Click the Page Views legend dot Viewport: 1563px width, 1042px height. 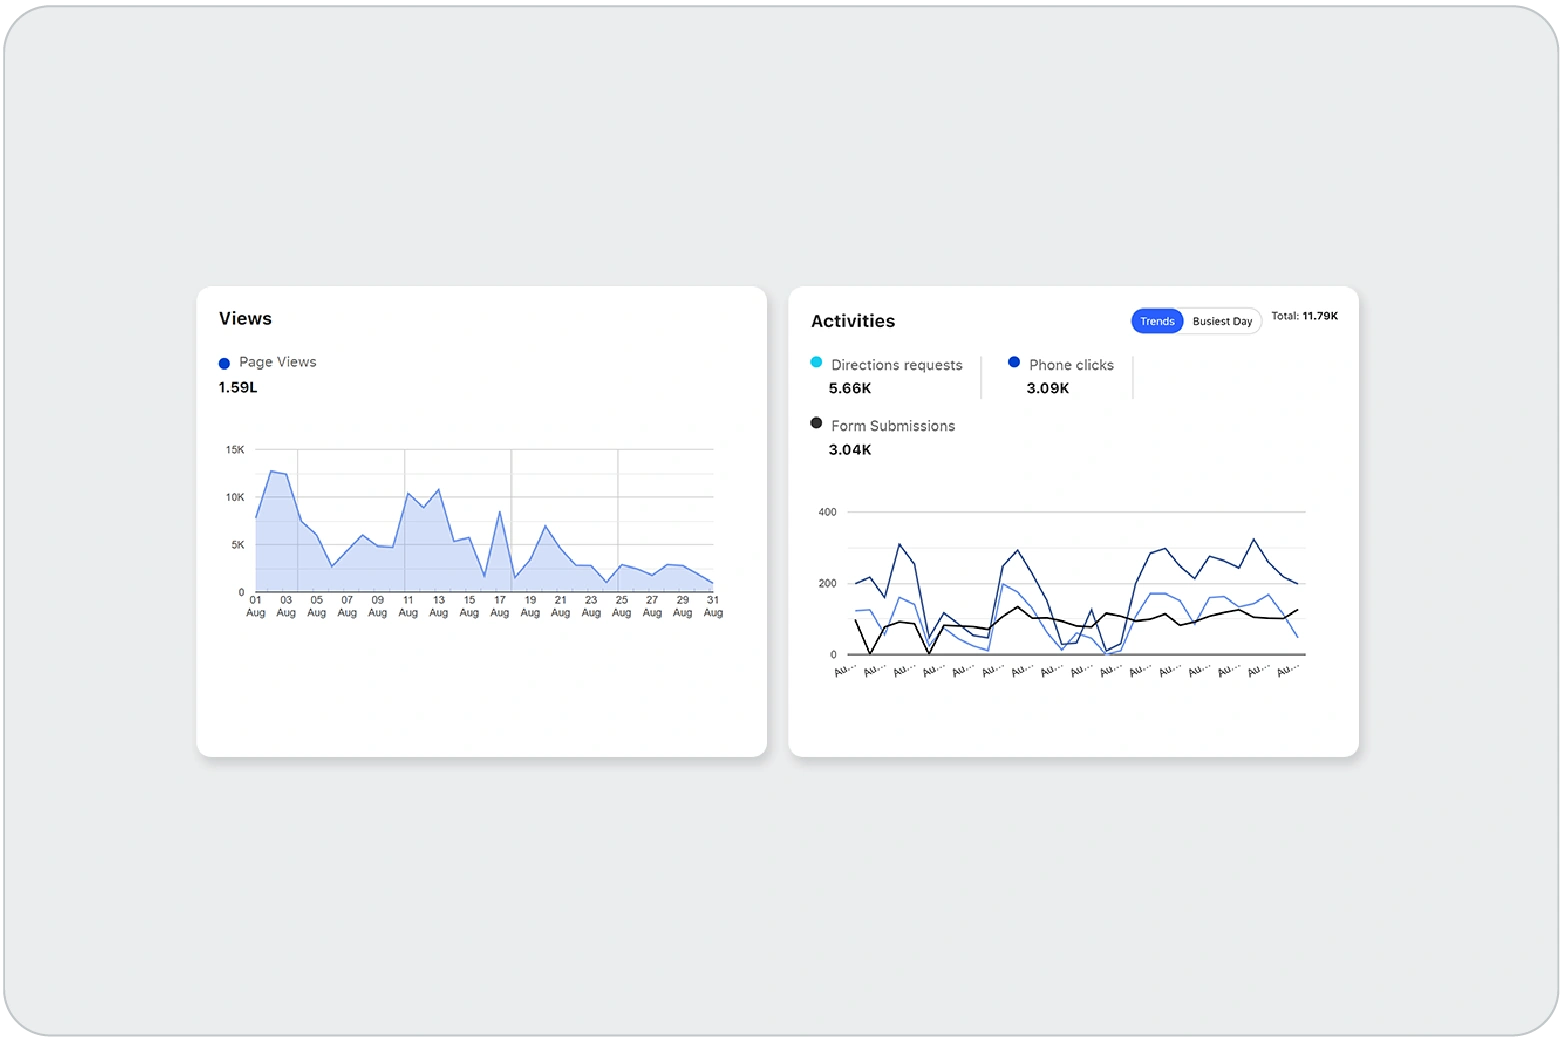[x=224, y=364]
